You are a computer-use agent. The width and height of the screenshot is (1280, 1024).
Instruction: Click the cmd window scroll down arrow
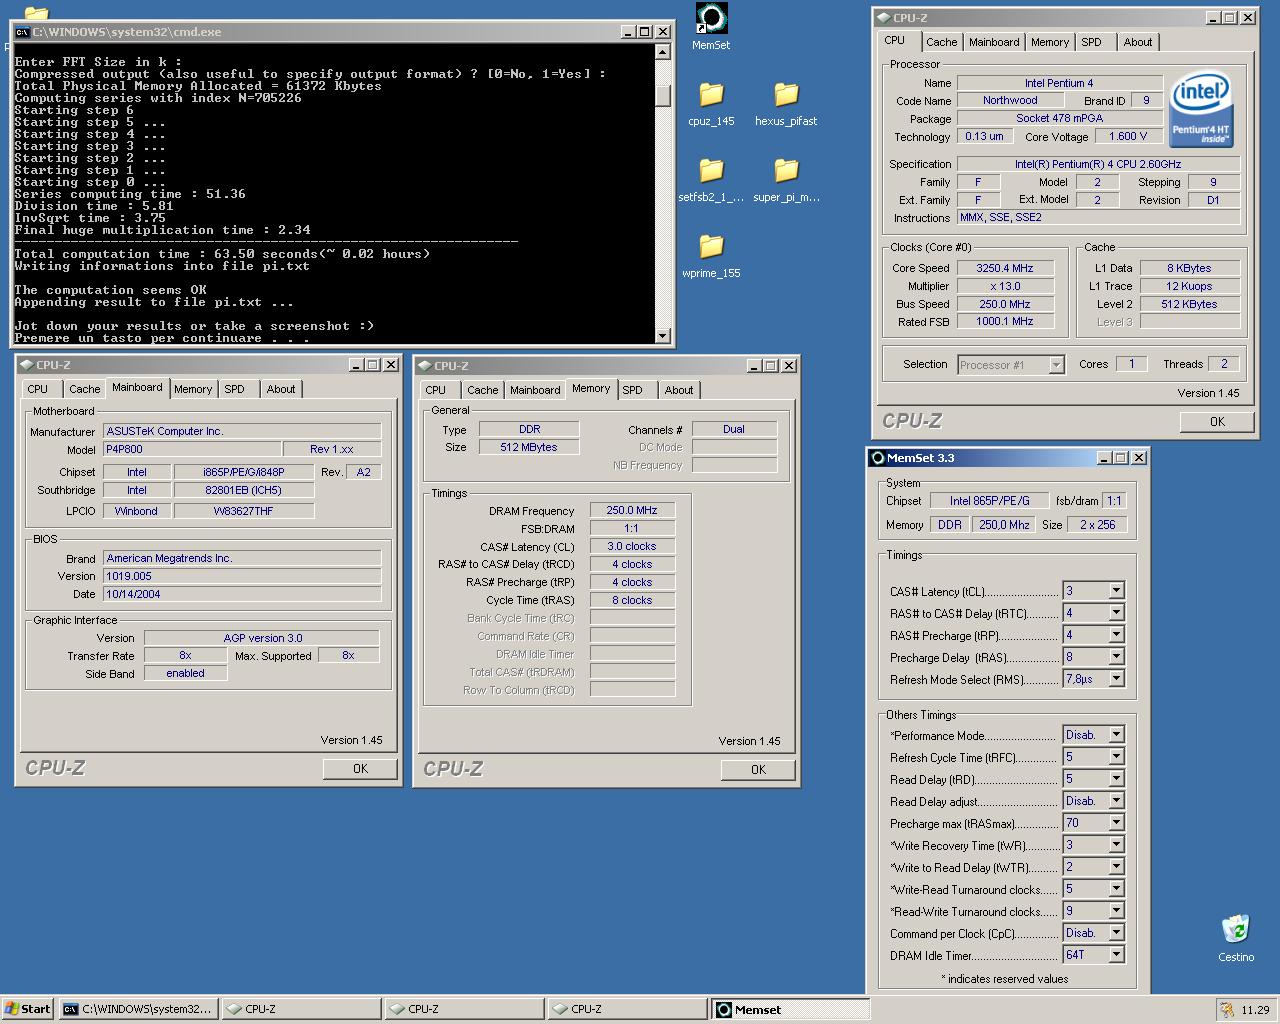[x=663, y=336]
